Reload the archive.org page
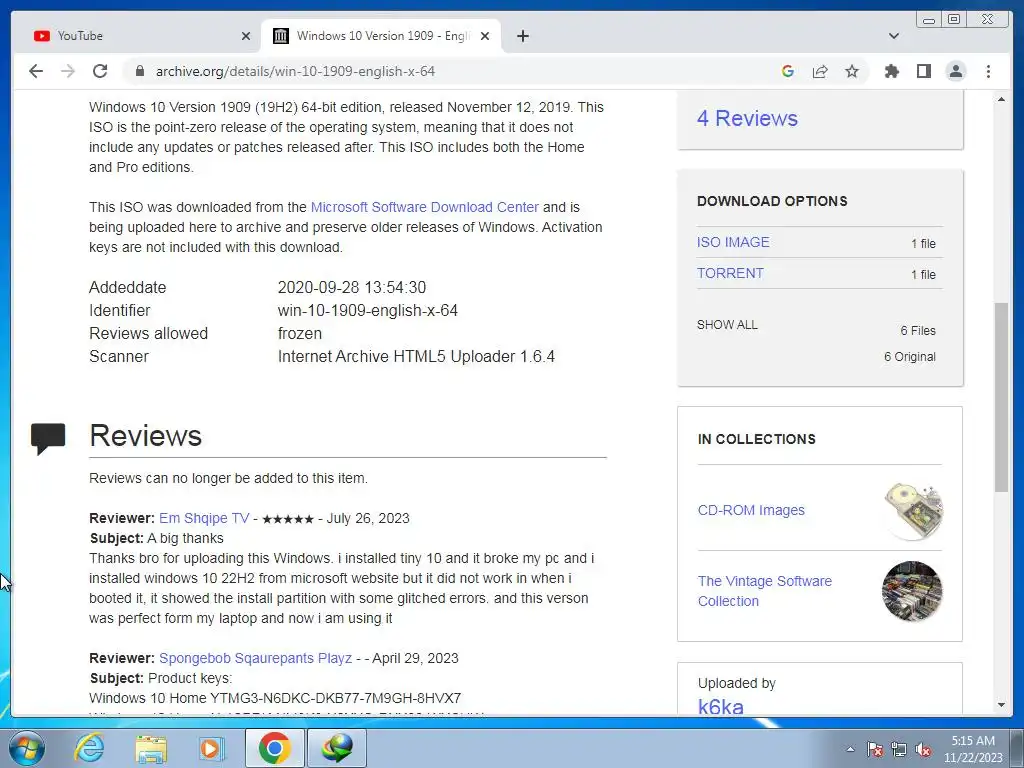This screenshot has width=1024, height=768. pos(100,71)
